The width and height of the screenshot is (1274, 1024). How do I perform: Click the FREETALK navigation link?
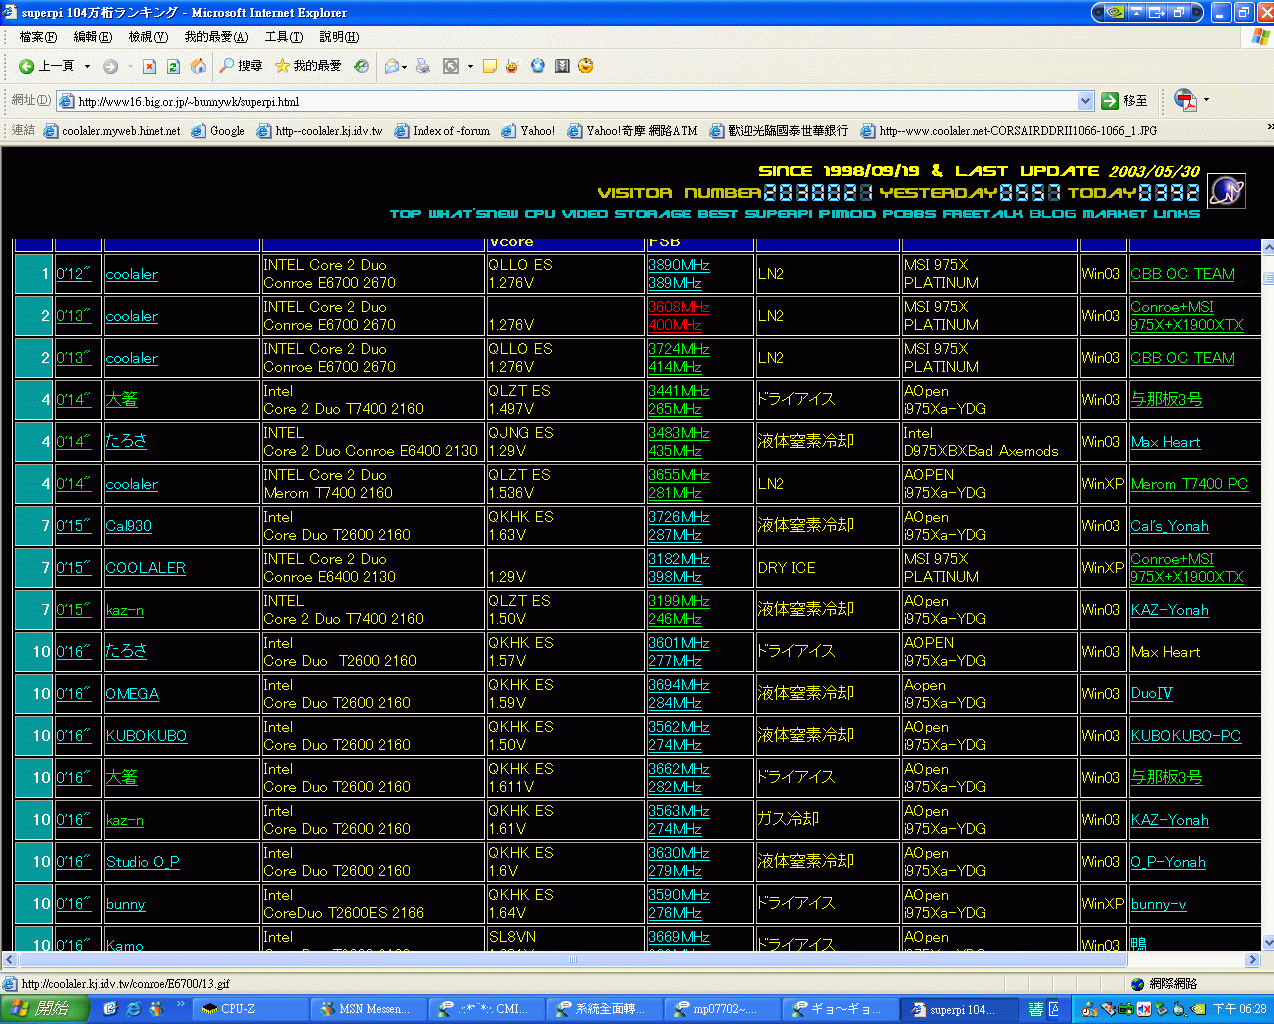point(982,214)
